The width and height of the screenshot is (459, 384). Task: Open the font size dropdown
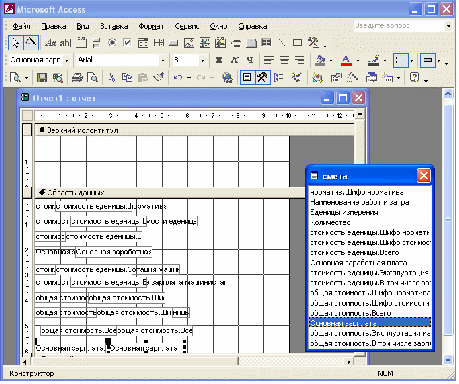tap(202, 60)
